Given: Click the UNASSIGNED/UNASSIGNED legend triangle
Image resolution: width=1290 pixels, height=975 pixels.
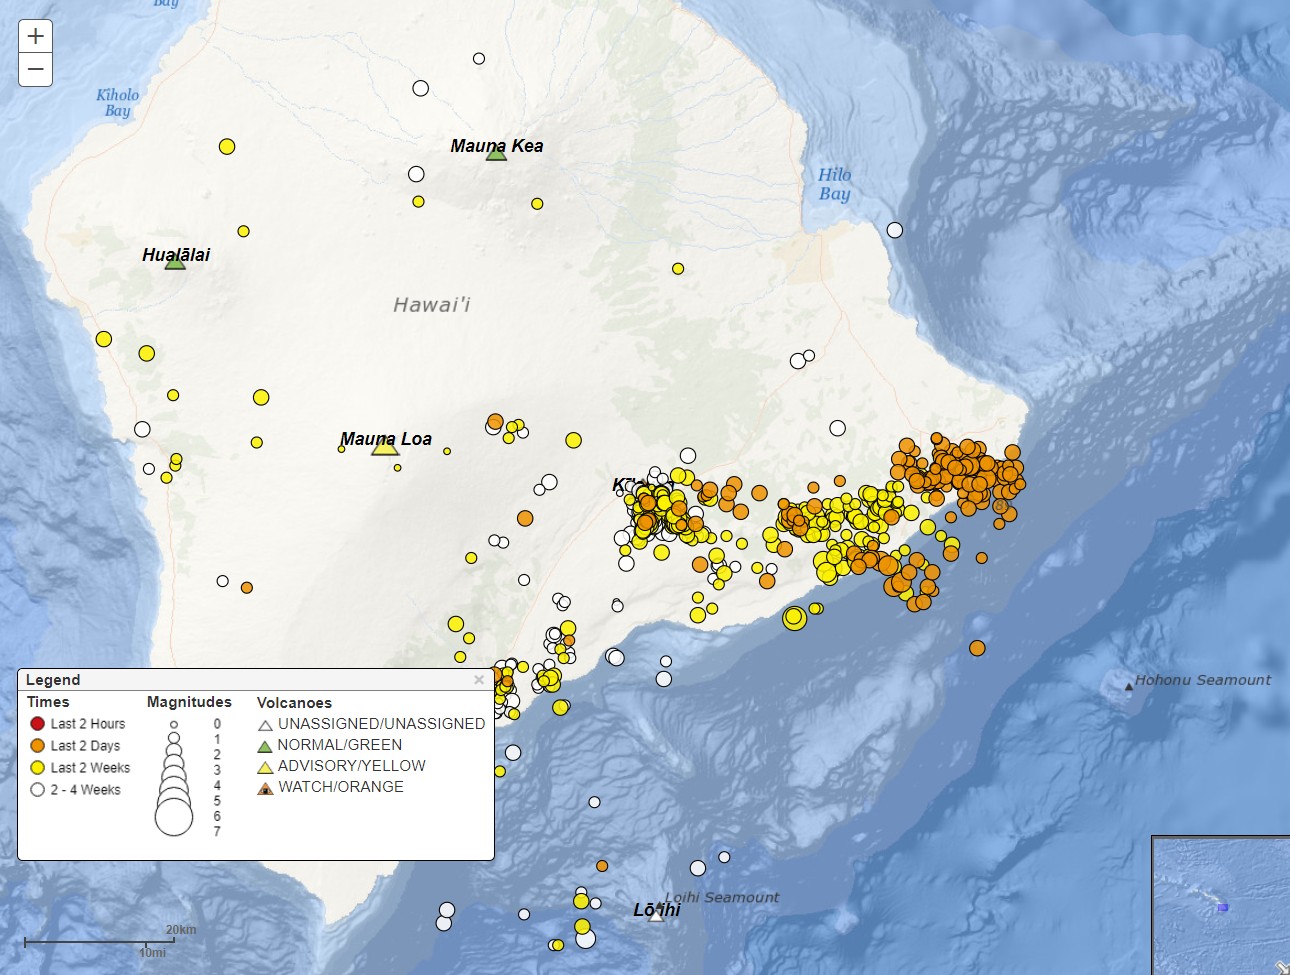Looking at the screenshot, I should [265, 725].
